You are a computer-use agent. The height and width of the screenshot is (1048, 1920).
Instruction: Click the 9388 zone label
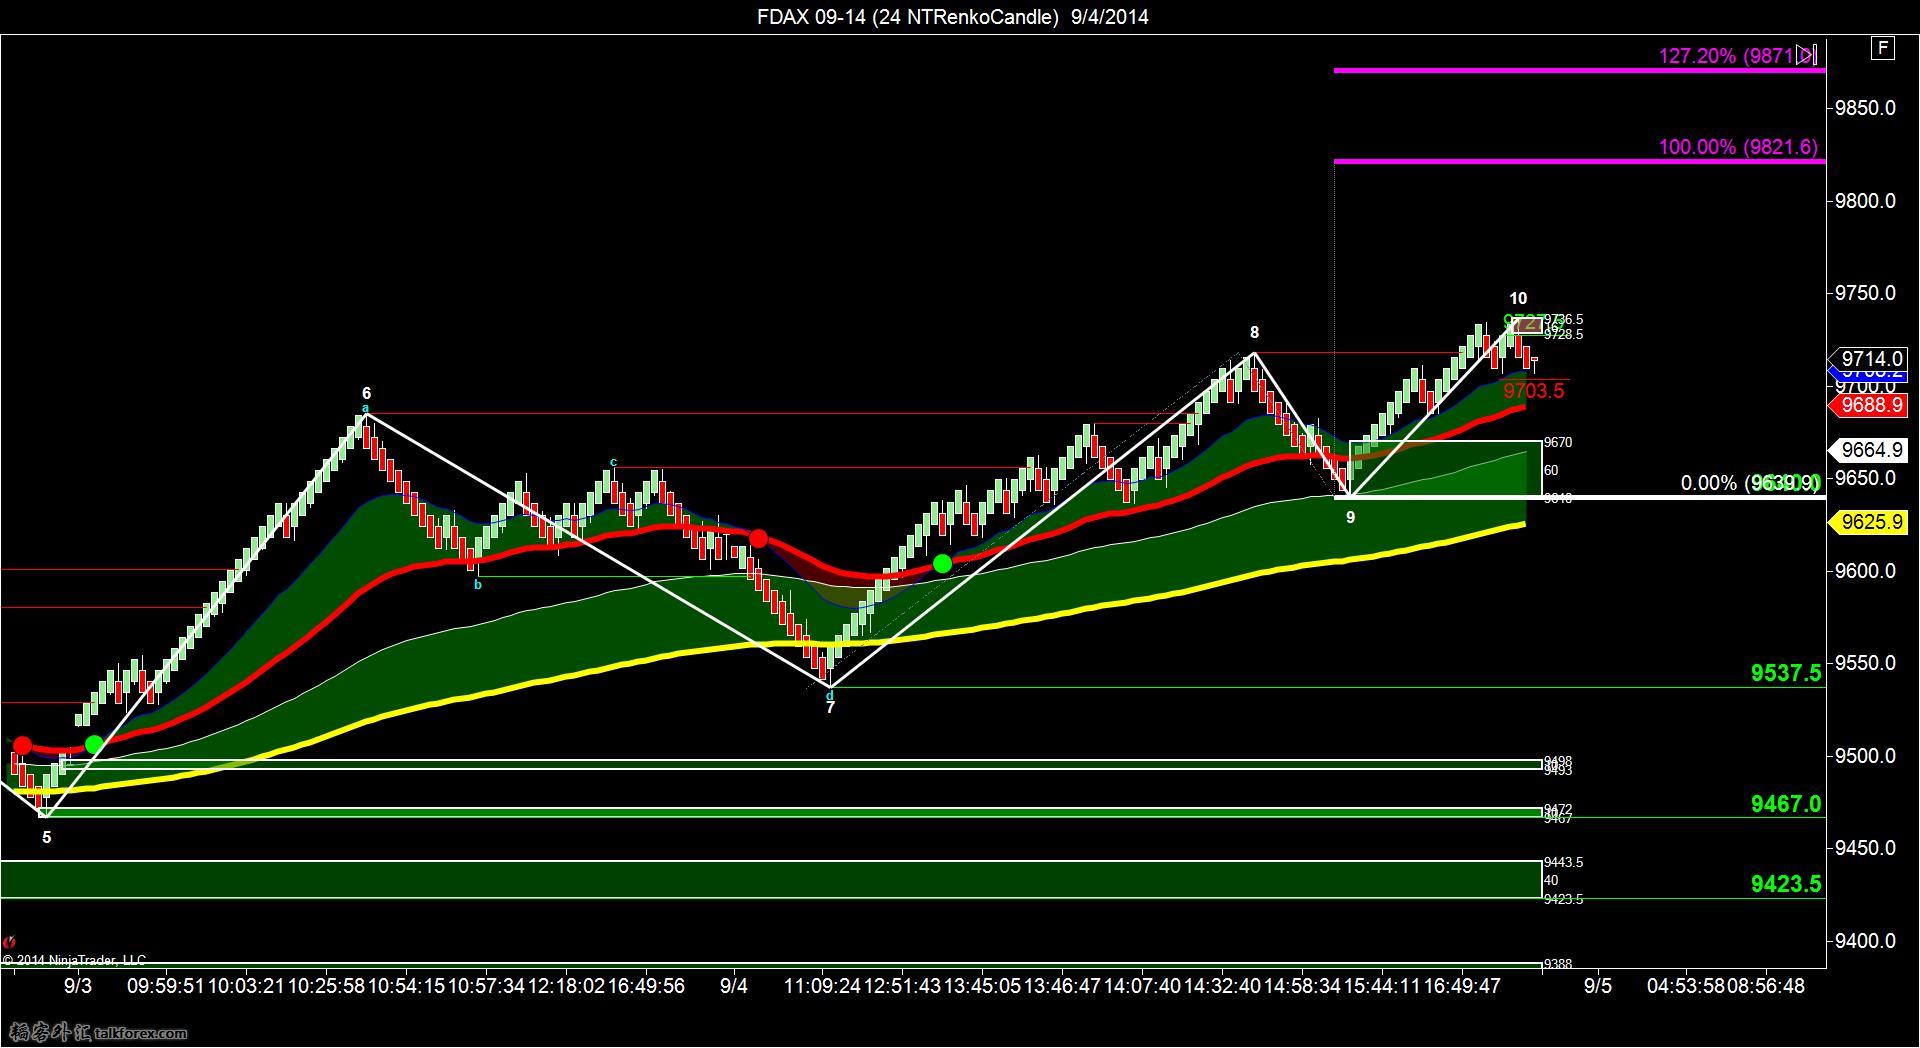pyautogui.click(x=1558, y=964)
